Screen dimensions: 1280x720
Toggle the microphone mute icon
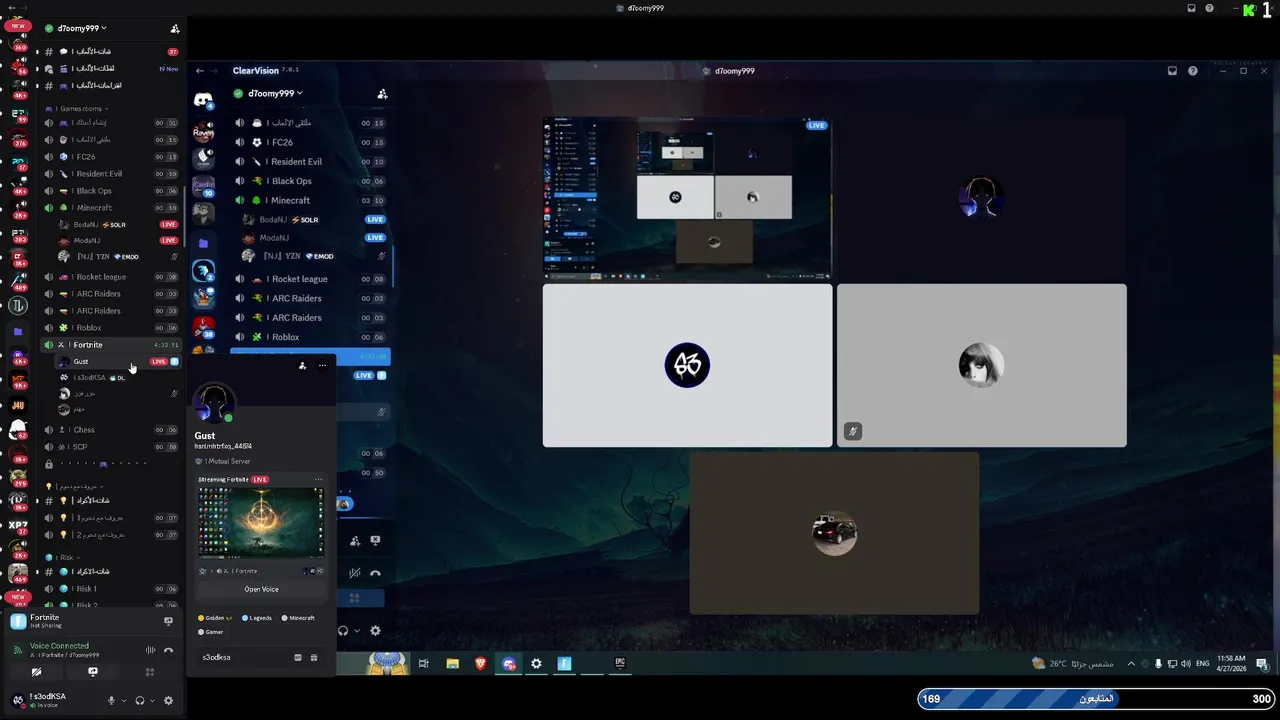[112, 701]
